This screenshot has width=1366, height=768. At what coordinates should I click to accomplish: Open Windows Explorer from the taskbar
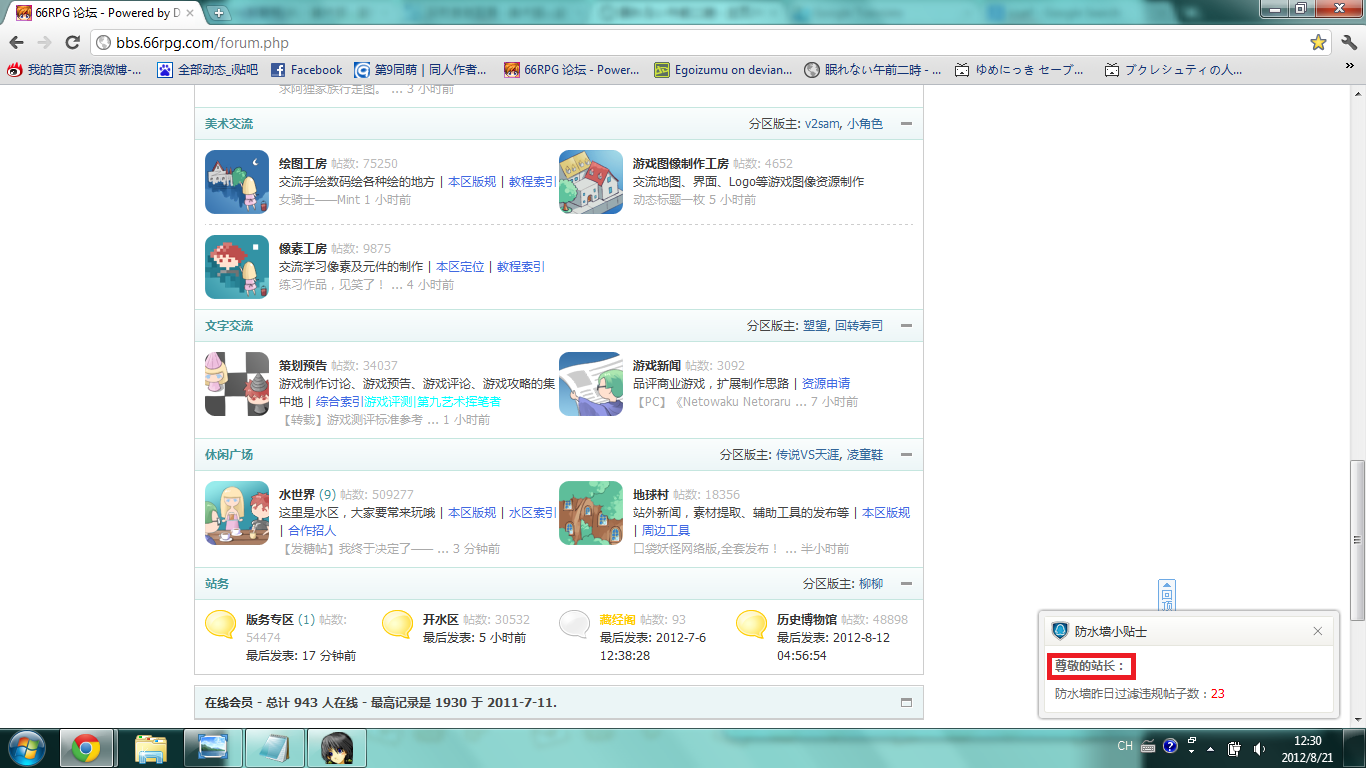click(151, 748)
